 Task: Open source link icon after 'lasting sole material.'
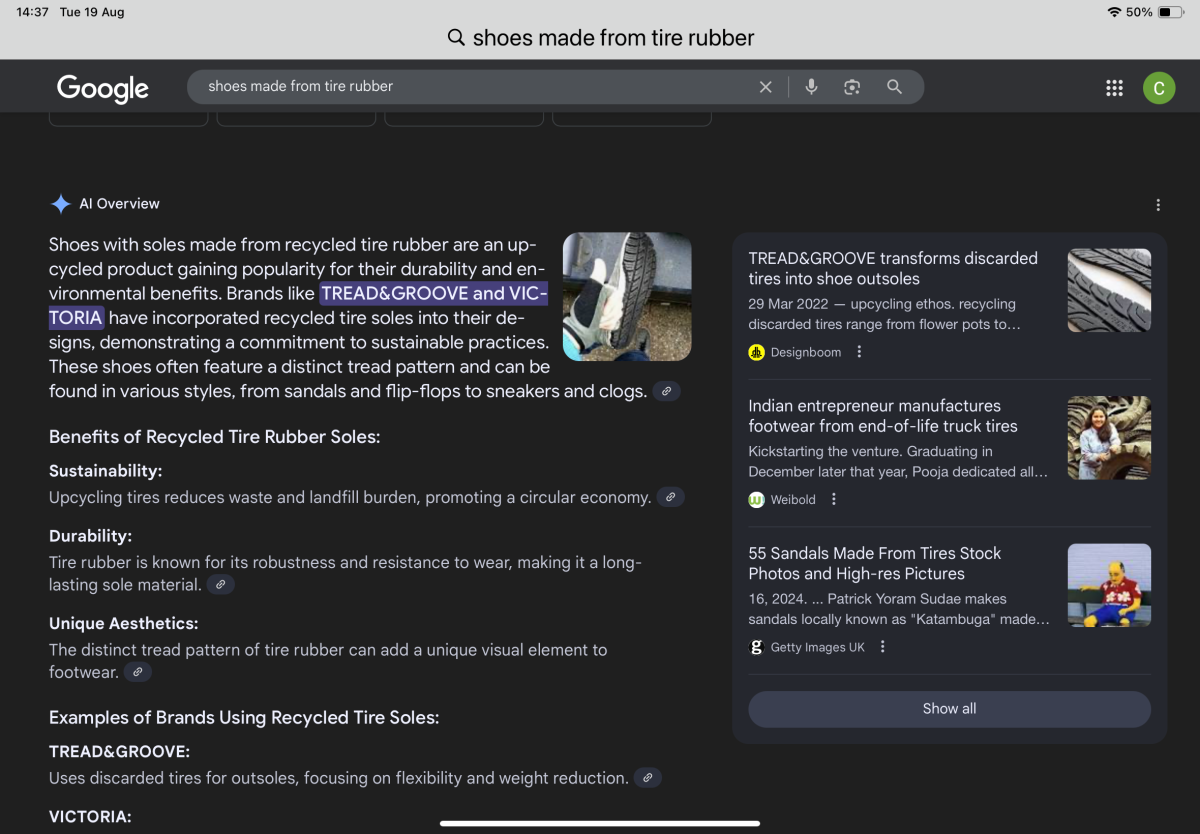221,585
